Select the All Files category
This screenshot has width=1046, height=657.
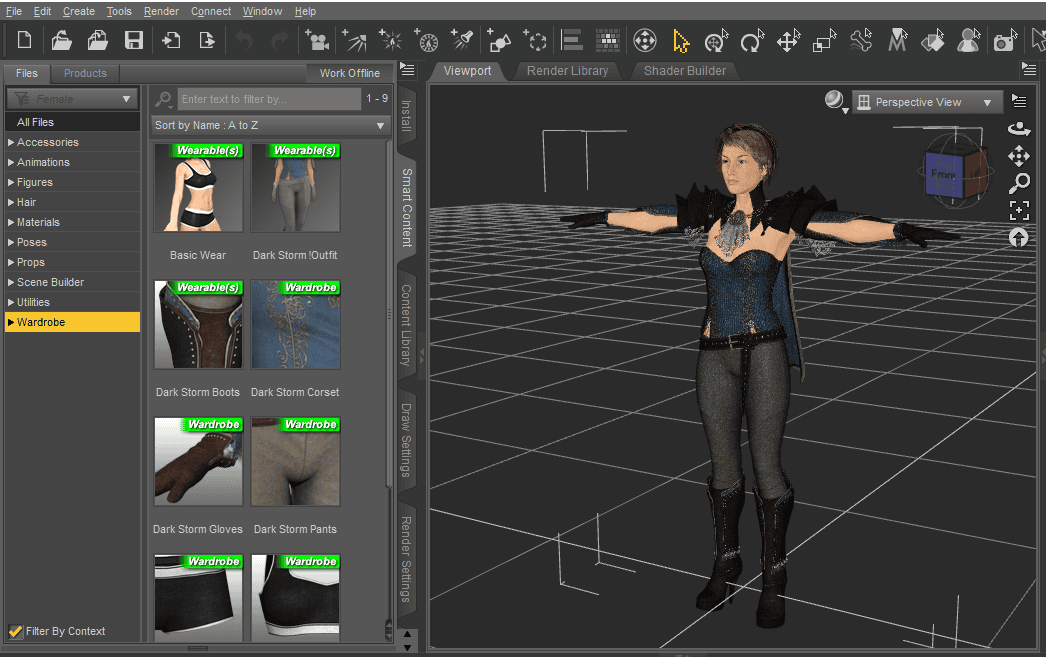tap(35, 122)
